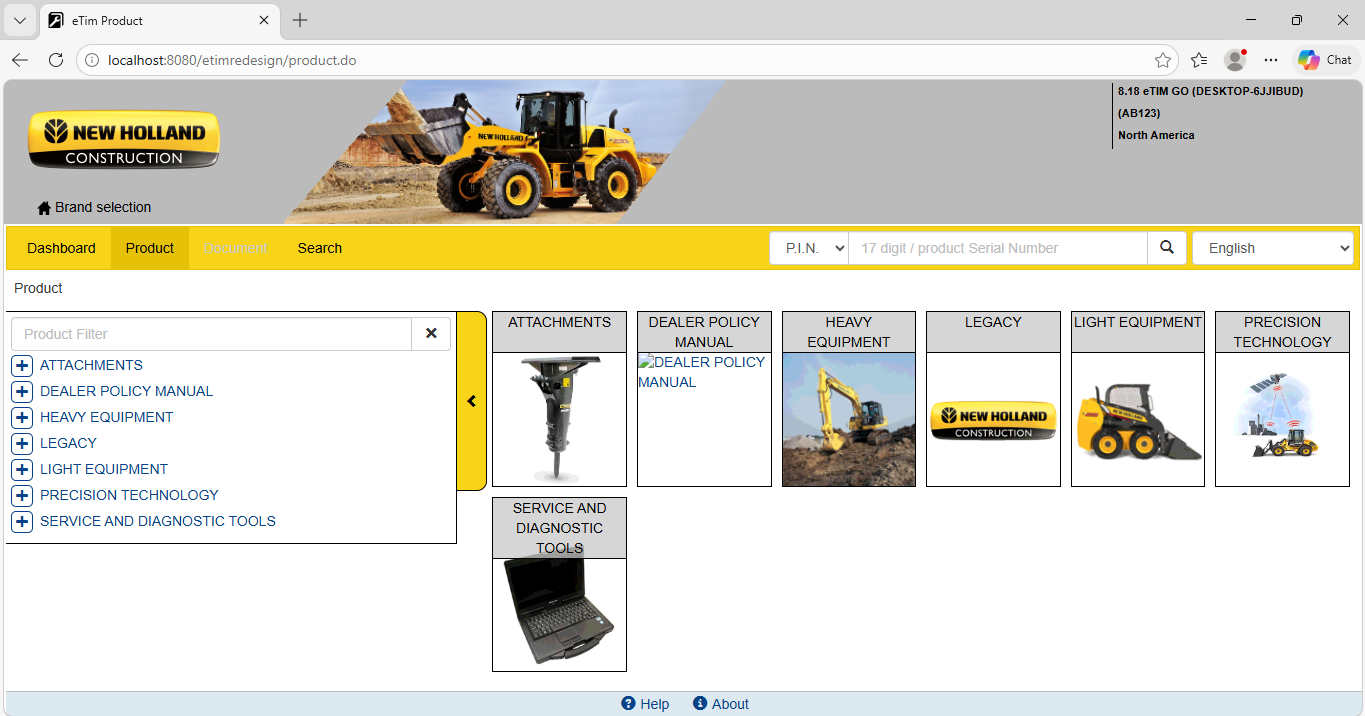Select PRECISION TECHNOLOGY text in the tree
Image resolution: width=1365 pixels, height=716 pixels.
coord(129,495)
